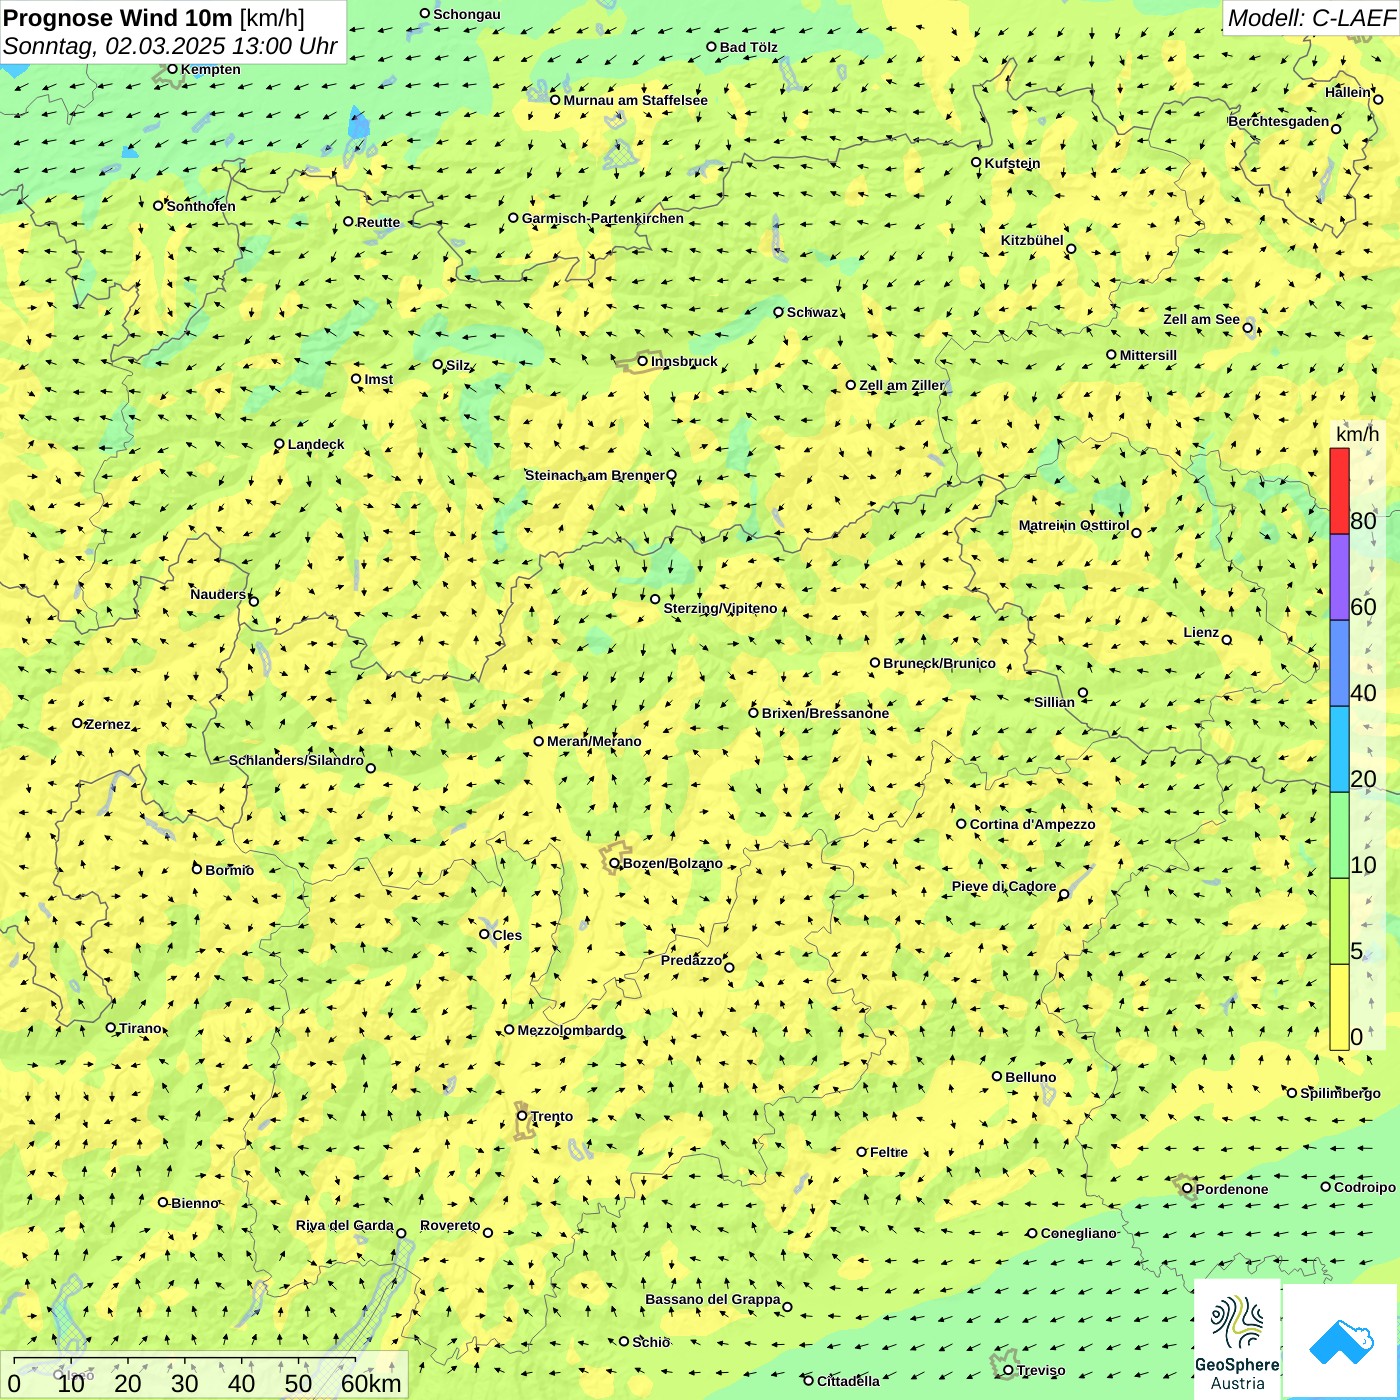Click the Zernez label

pyautogui.click(x=108, y=724)
